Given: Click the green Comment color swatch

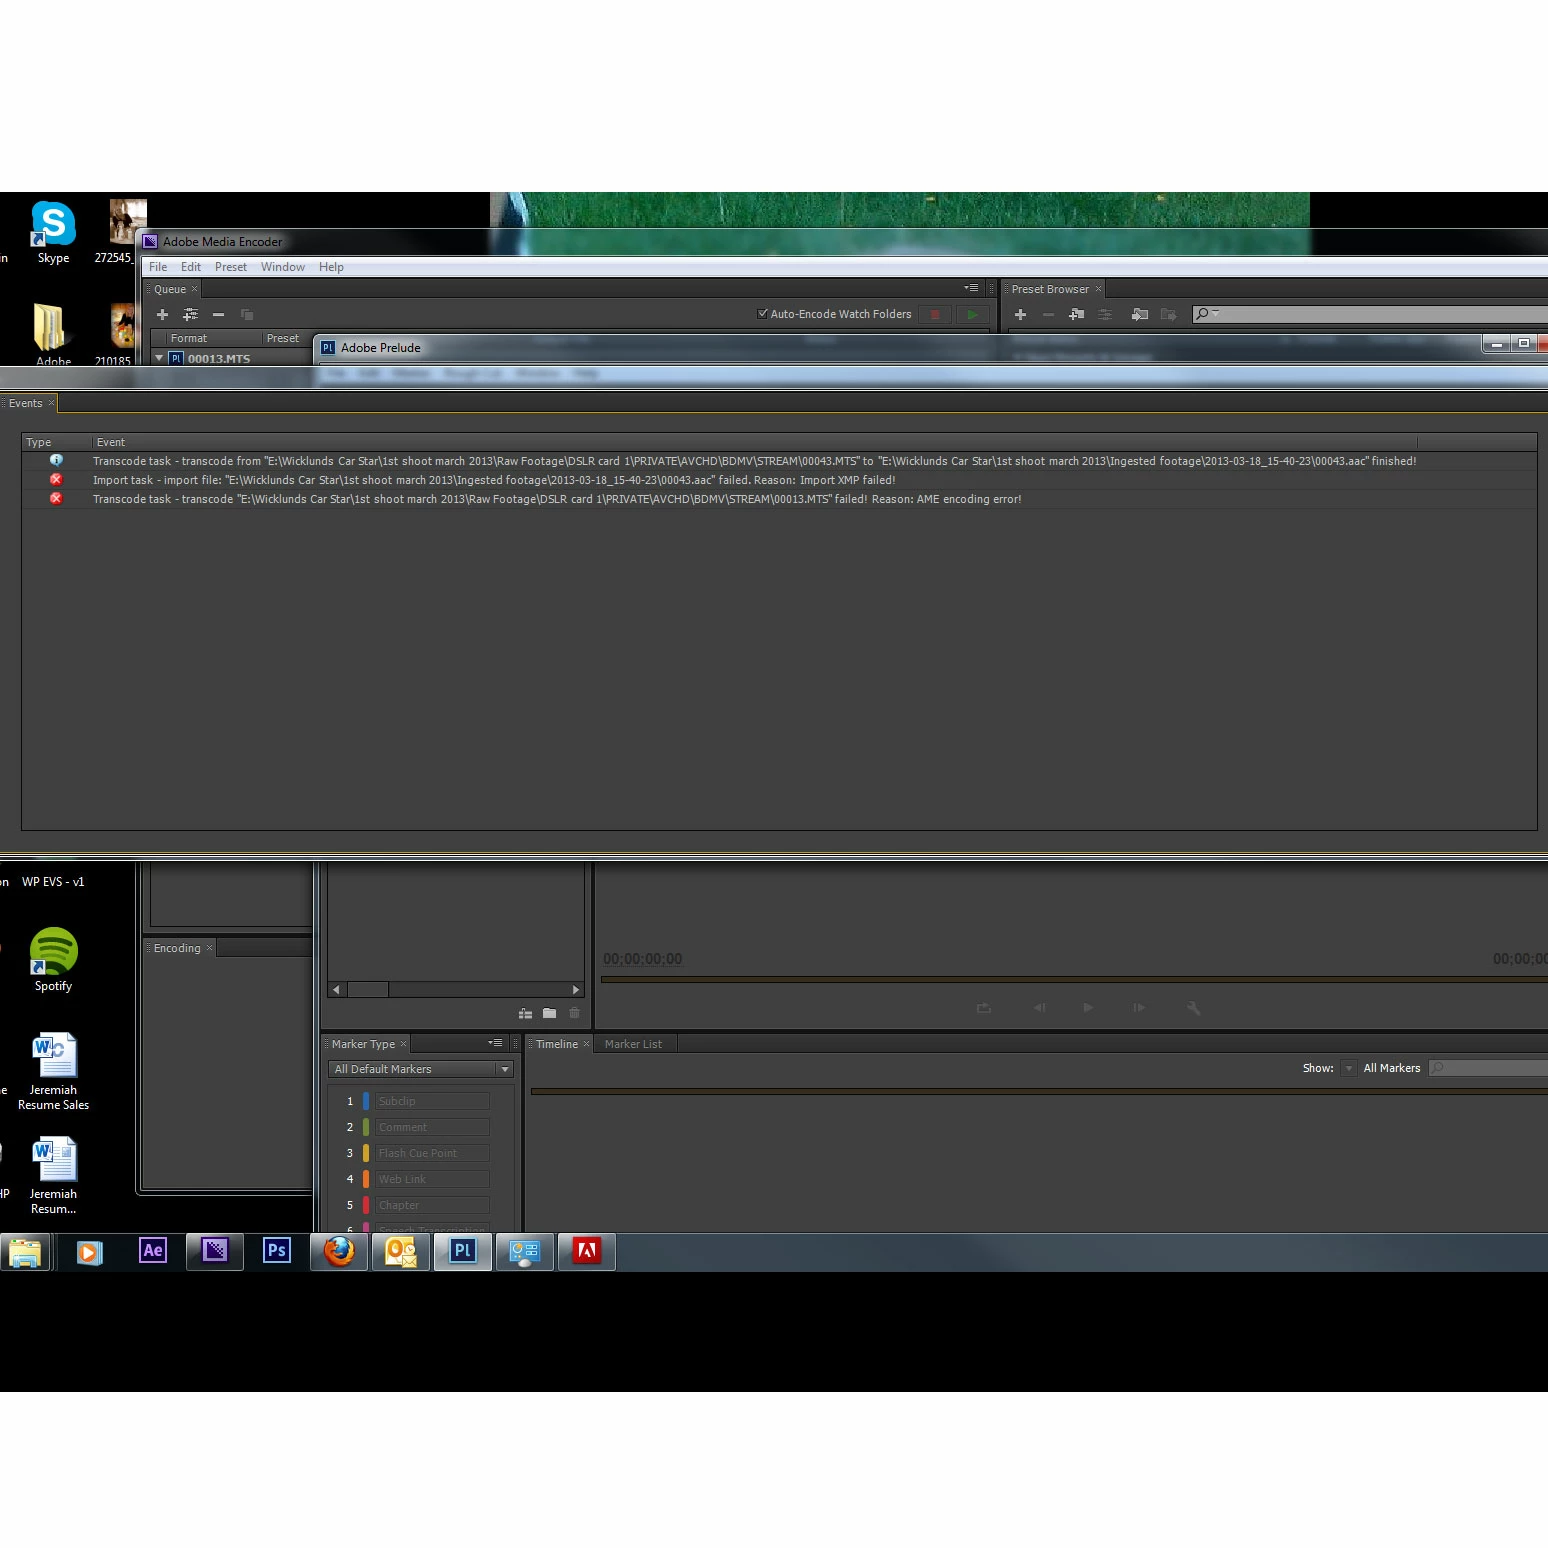Looking at the screenshot, I should coord(366,1127).
